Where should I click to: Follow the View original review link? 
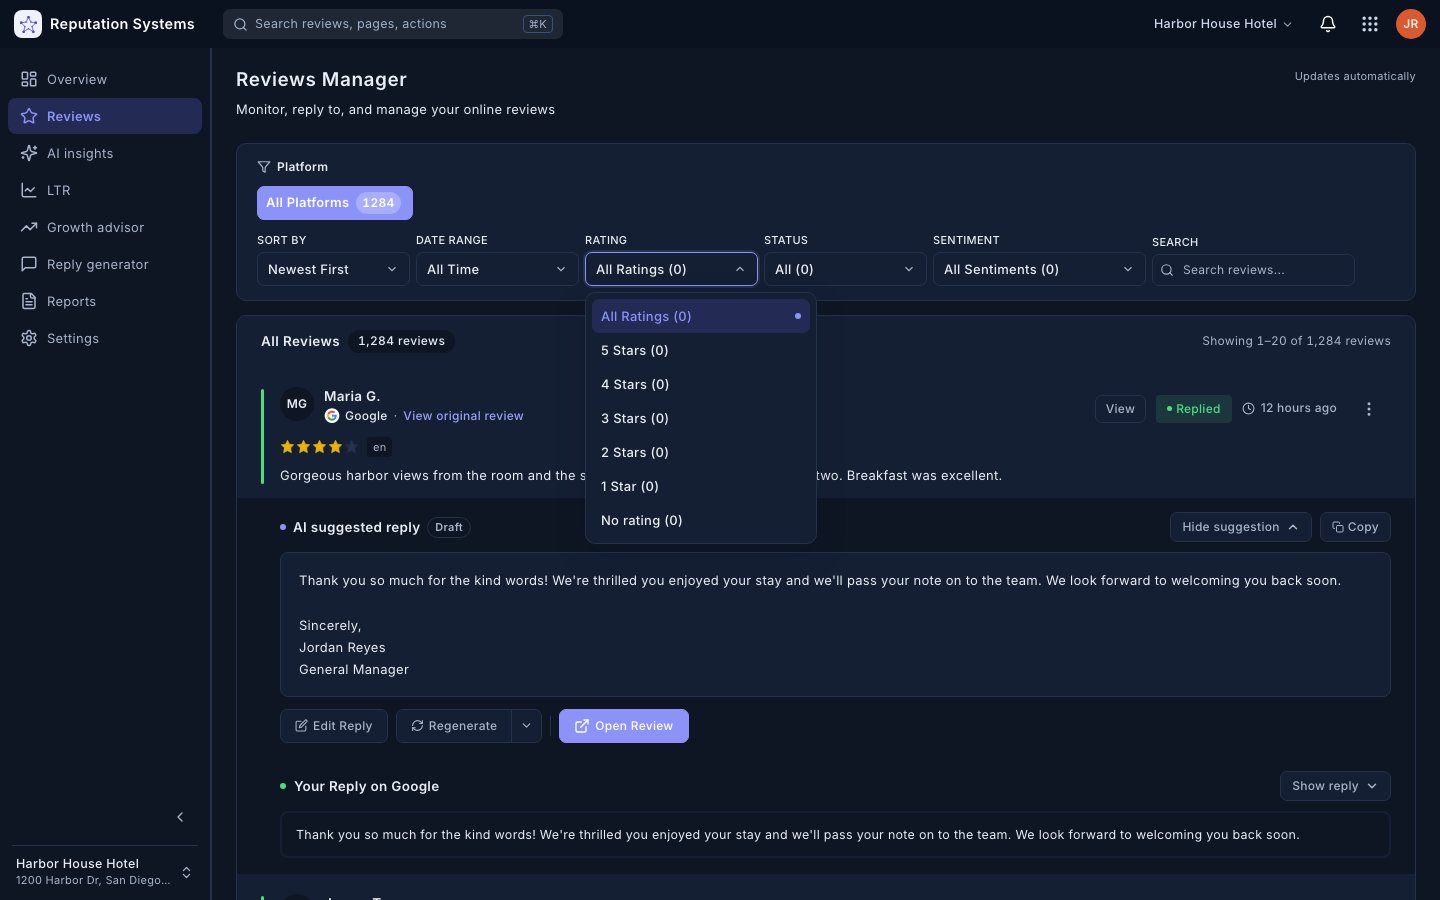(x=463, y=416)
